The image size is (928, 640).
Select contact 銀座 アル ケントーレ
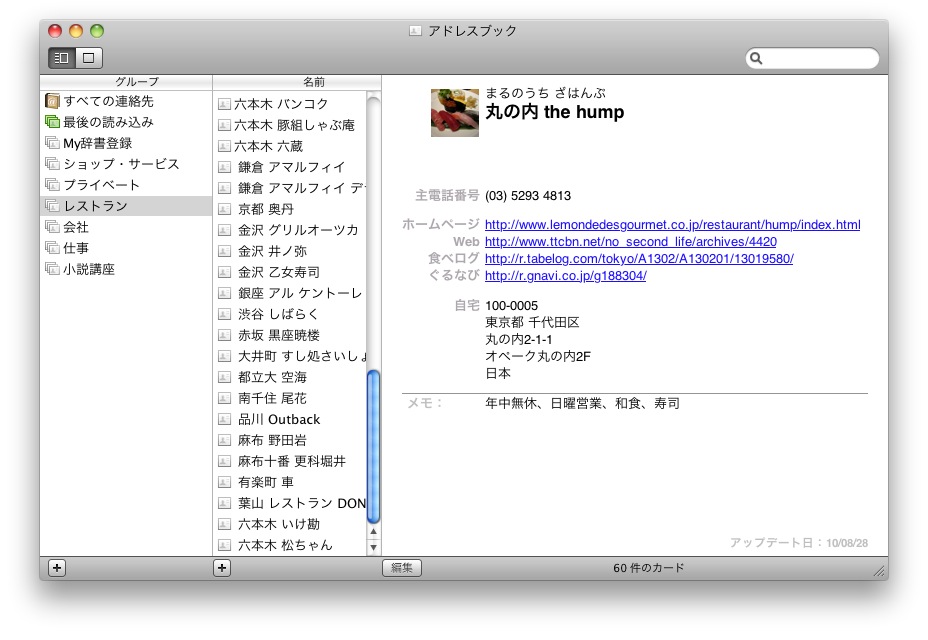(299, 293)
